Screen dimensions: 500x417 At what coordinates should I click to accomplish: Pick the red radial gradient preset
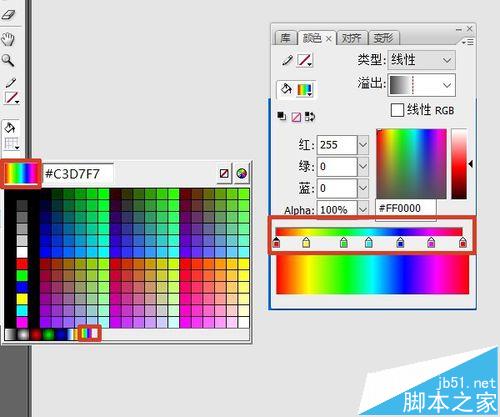click(36, 334)
